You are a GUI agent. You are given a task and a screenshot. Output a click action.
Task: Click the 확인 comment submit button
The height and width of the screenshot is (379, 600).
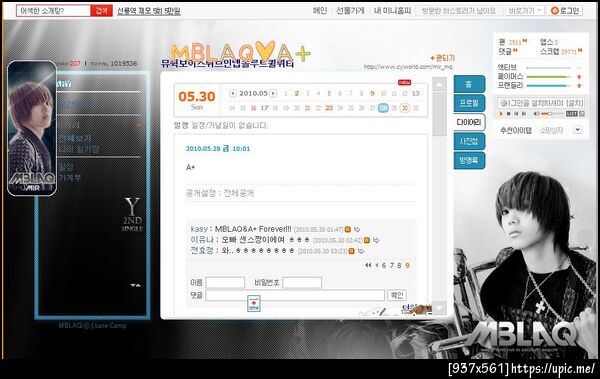click(397, 295)
